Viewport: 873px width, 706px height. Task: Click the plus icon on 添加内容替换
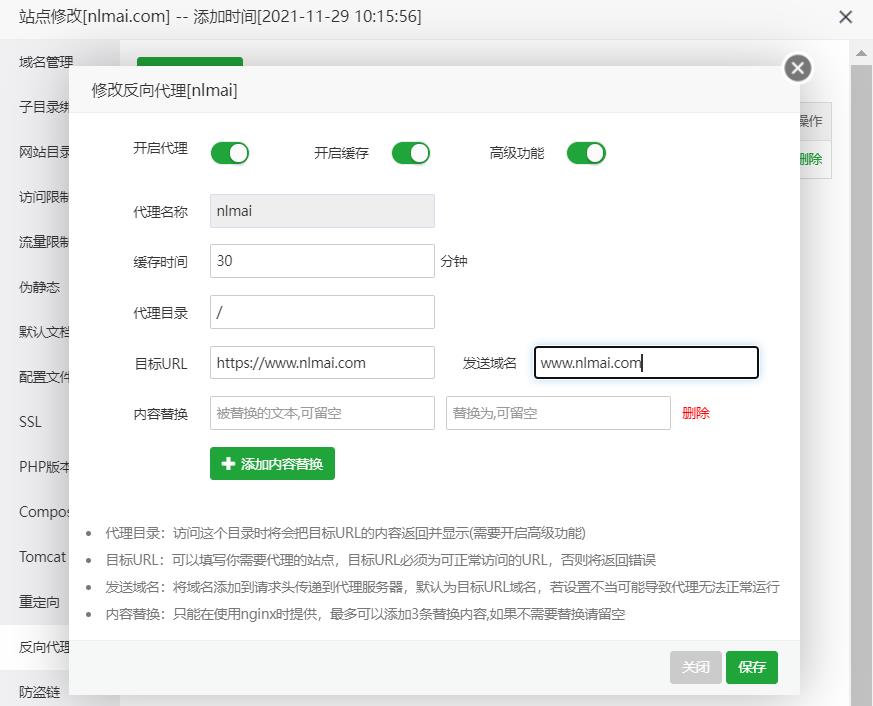click(228, 463)
